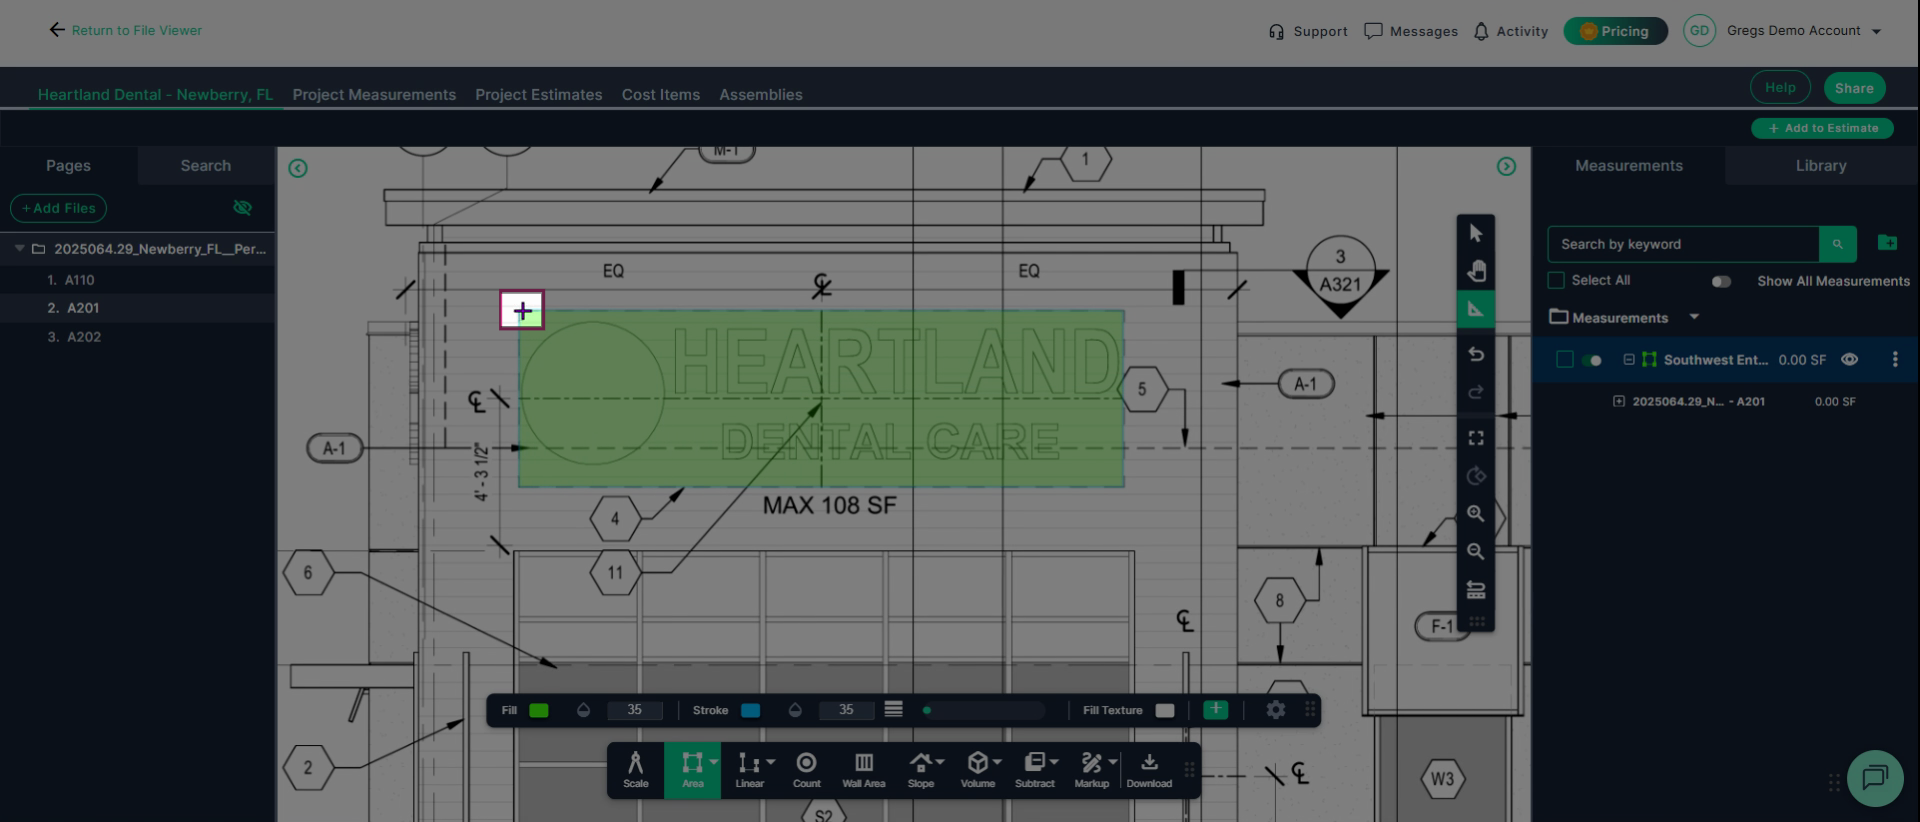Open the Fill Texture swatch
This screenshot has height=822, width=1920.
tap(1165, 710)
